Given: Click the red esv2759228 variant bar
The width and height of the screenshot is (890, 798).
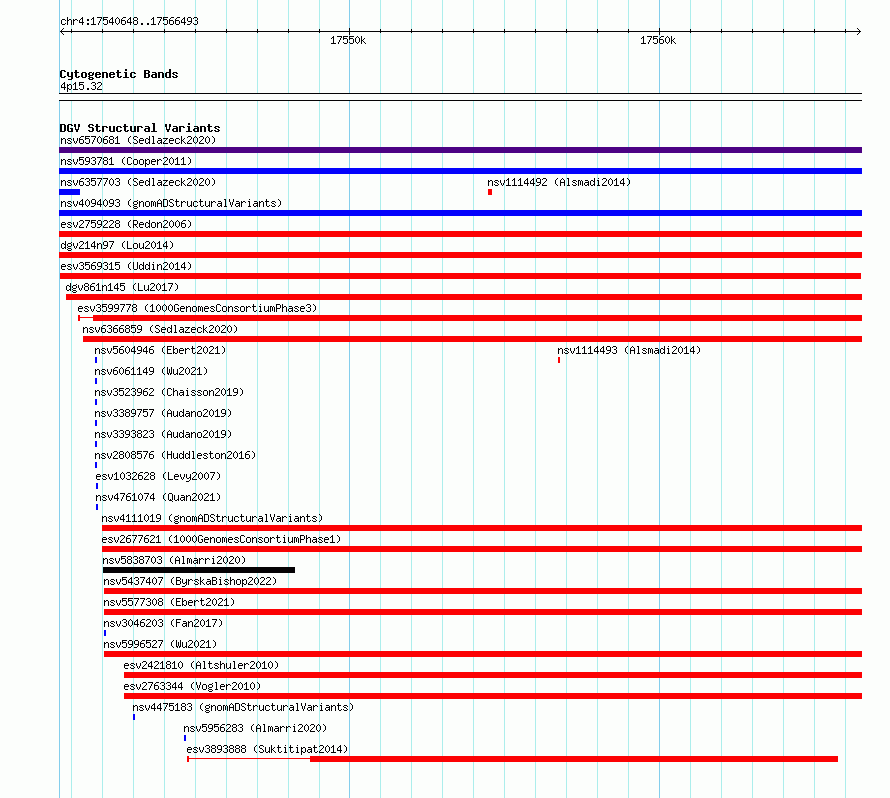Looking at the screenshot, I should click(x=460, y=234).
